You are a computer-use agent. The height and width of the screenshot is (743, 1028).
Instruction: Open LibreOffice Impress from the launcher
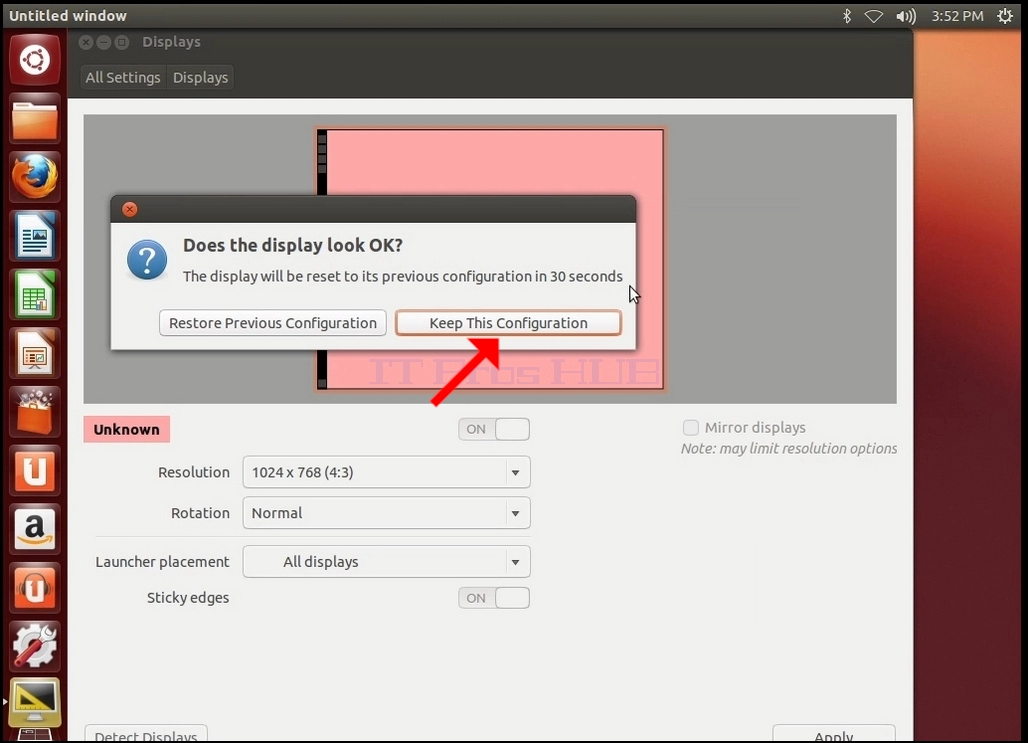click(x=35, y=353)
